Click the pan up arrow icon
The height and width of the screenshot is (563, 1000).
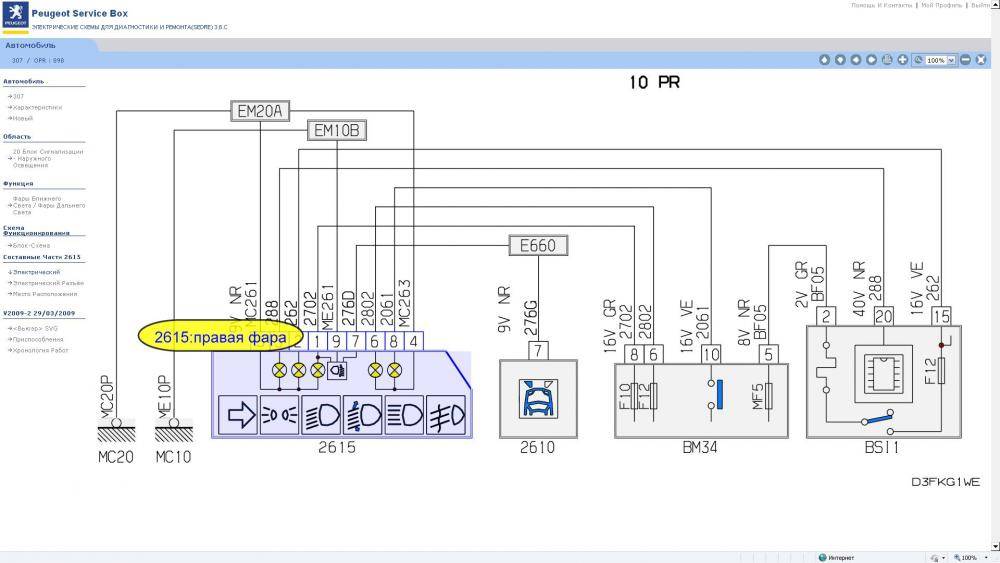(824, 60)
